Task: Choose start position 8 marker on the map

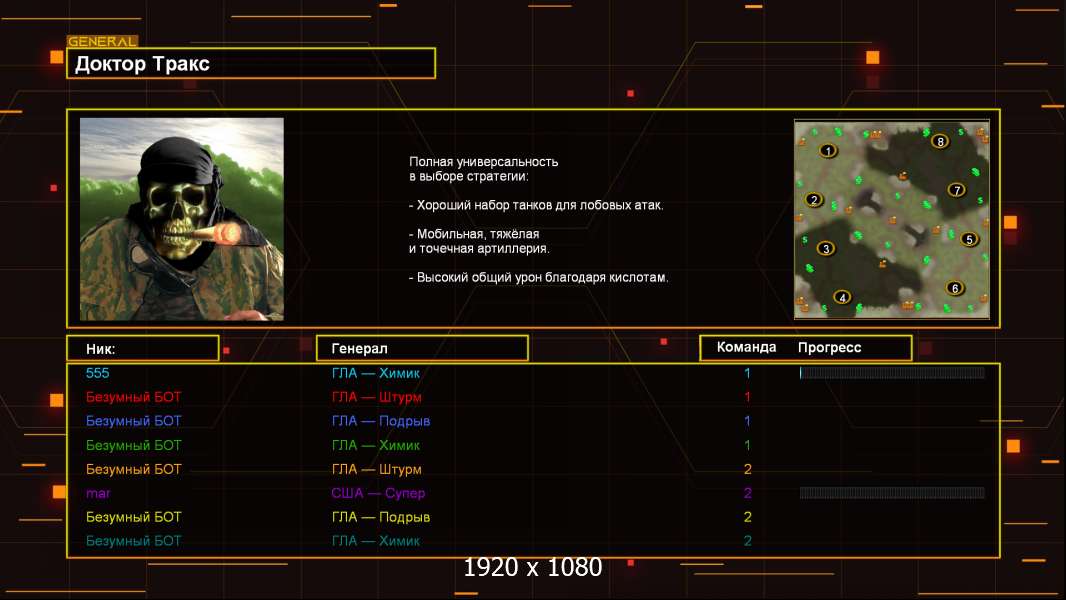Action: (x=940, y=141)
